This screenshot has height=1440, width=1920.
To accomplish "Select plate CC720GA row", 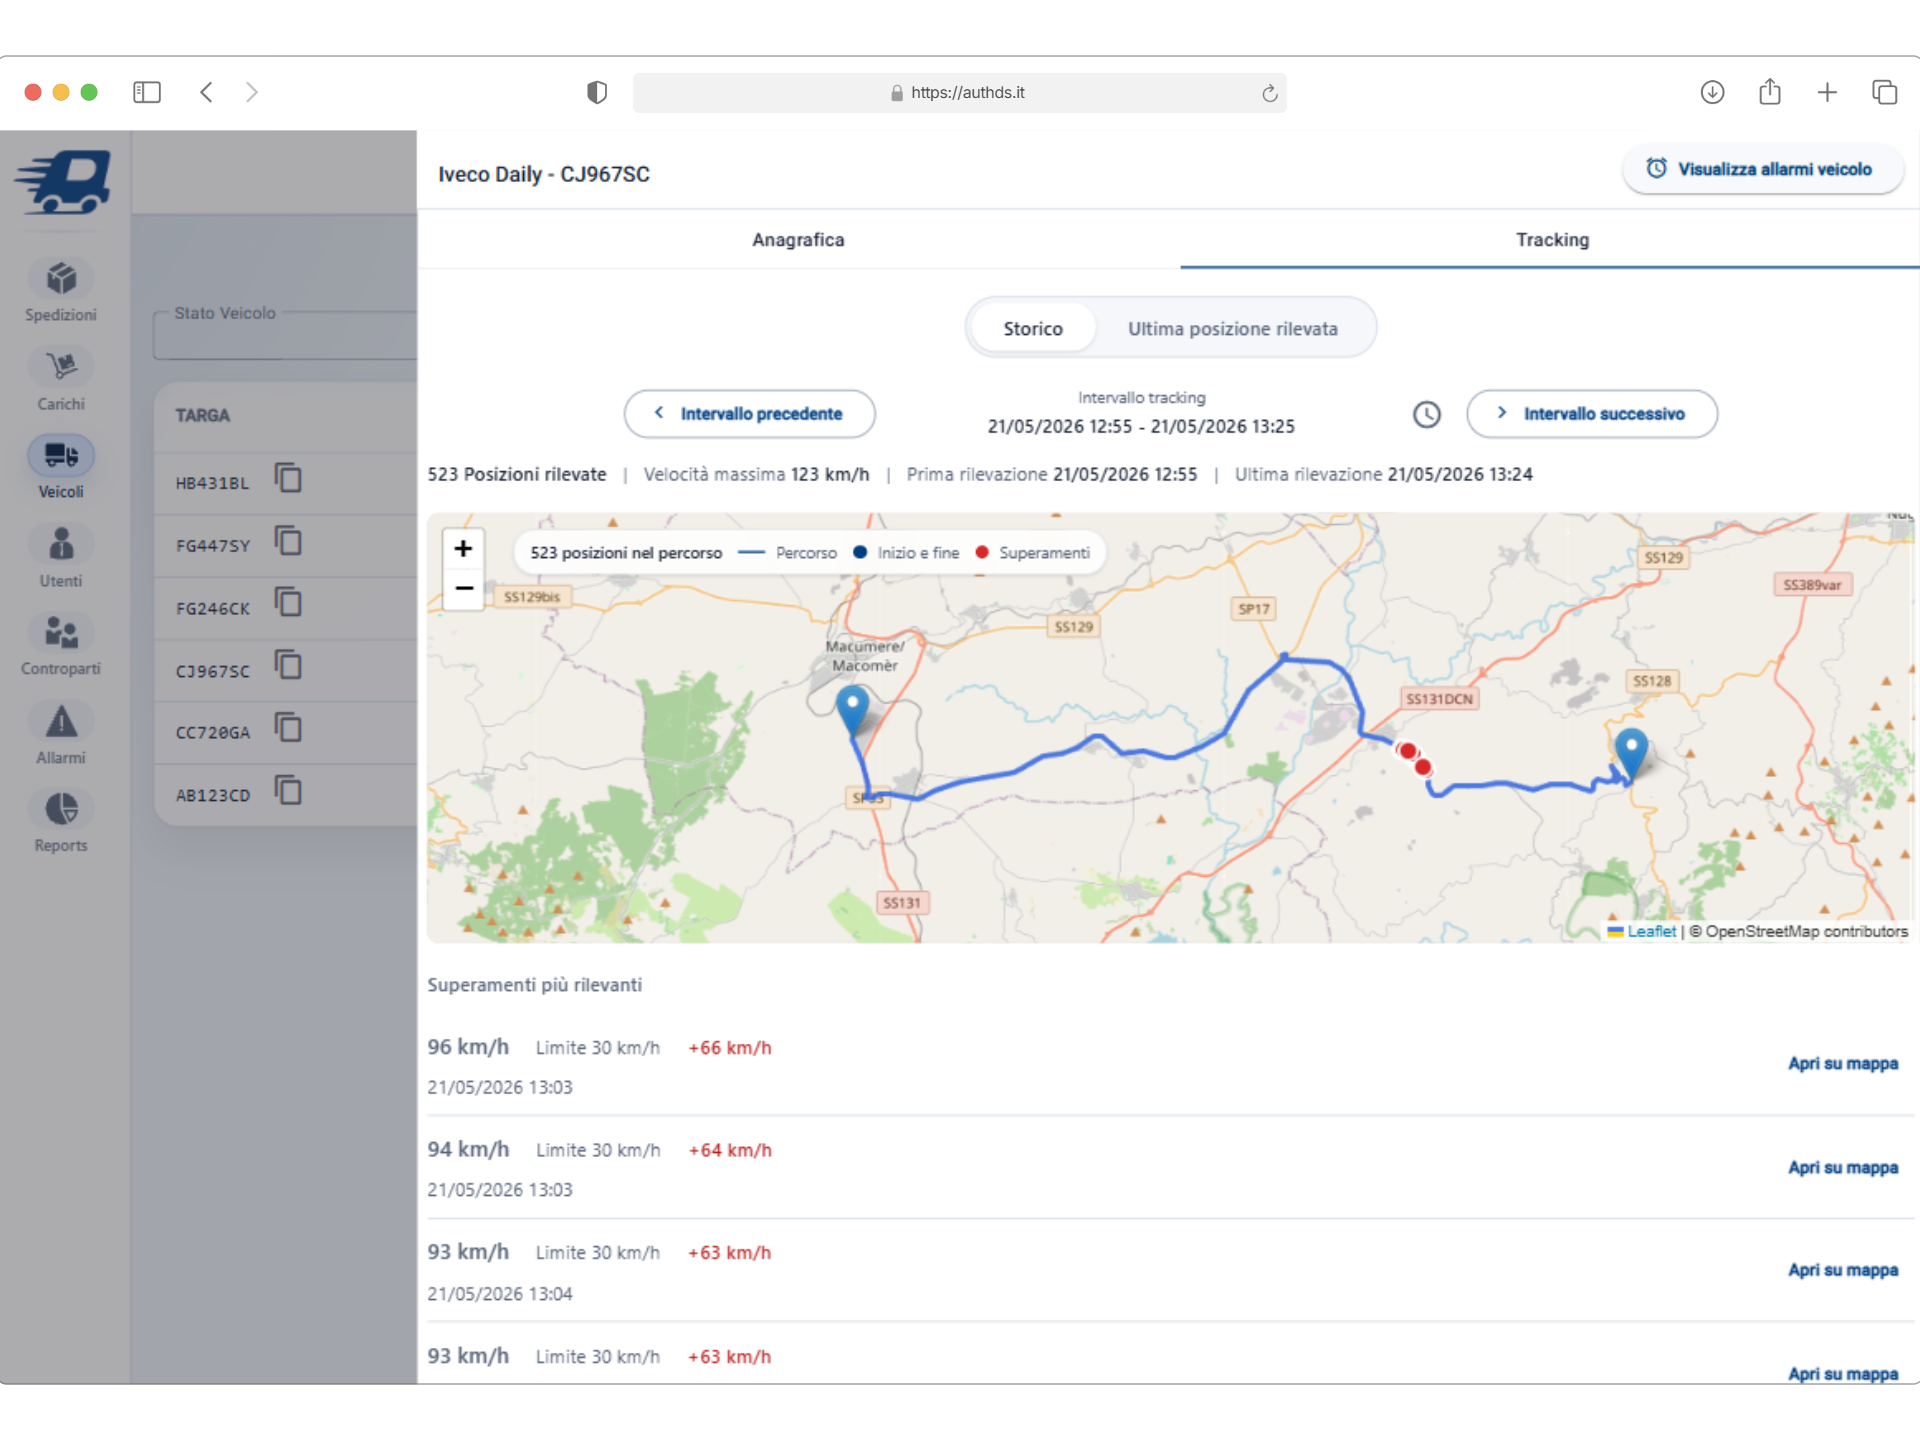I will pos(286,732).
